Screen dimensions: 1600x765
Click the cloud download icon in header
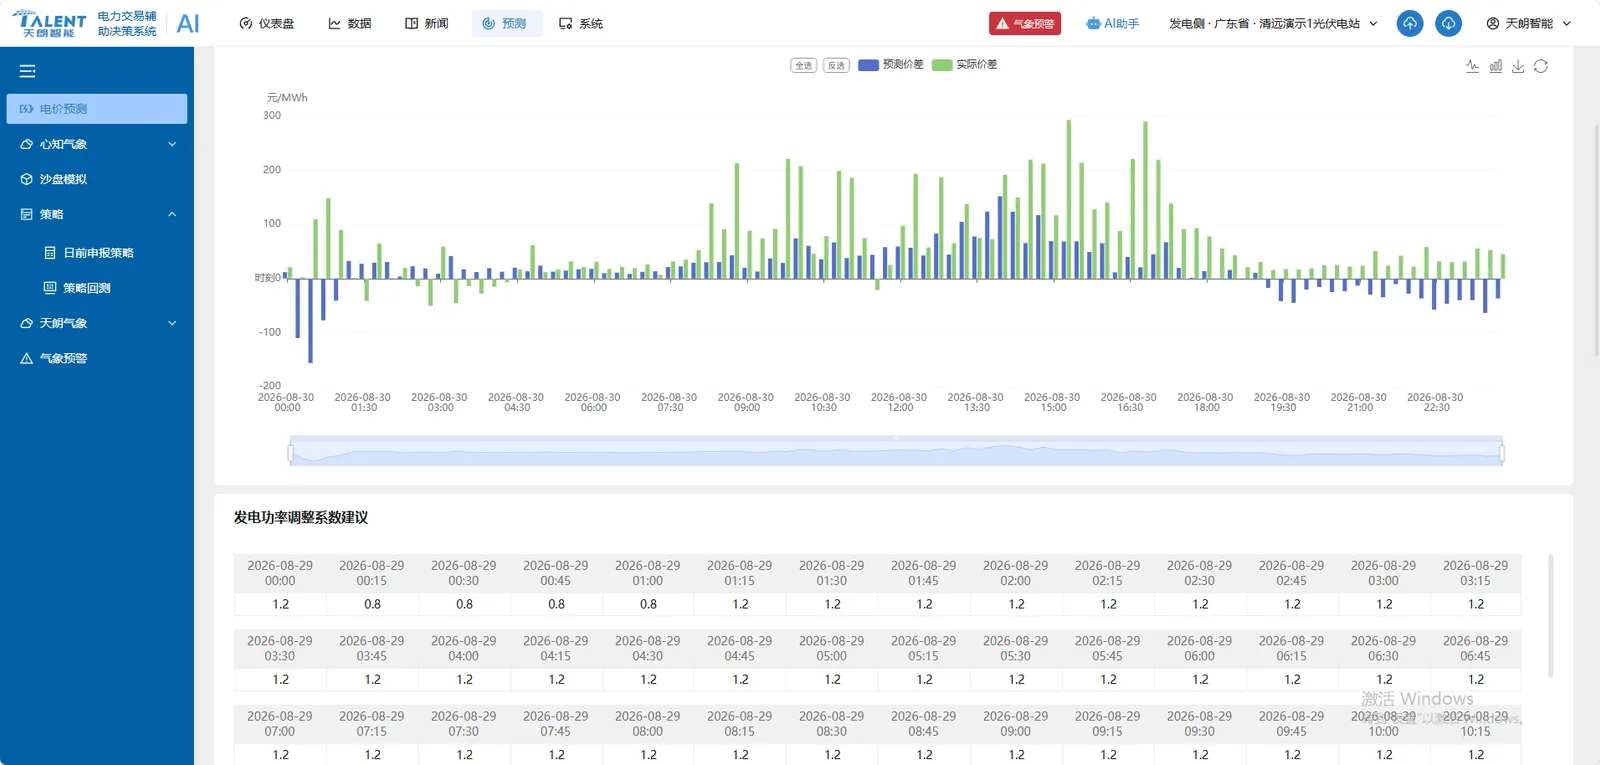tap(1448, 23)
